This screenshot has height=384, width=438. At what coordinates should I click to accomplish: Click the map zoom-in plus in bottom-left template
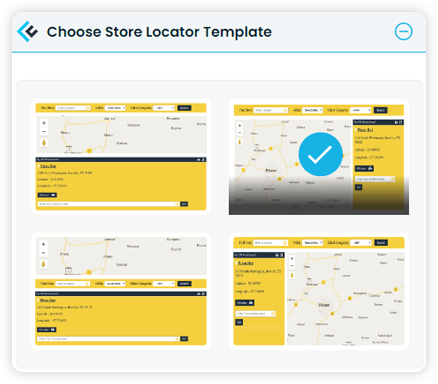coord(43,244)
